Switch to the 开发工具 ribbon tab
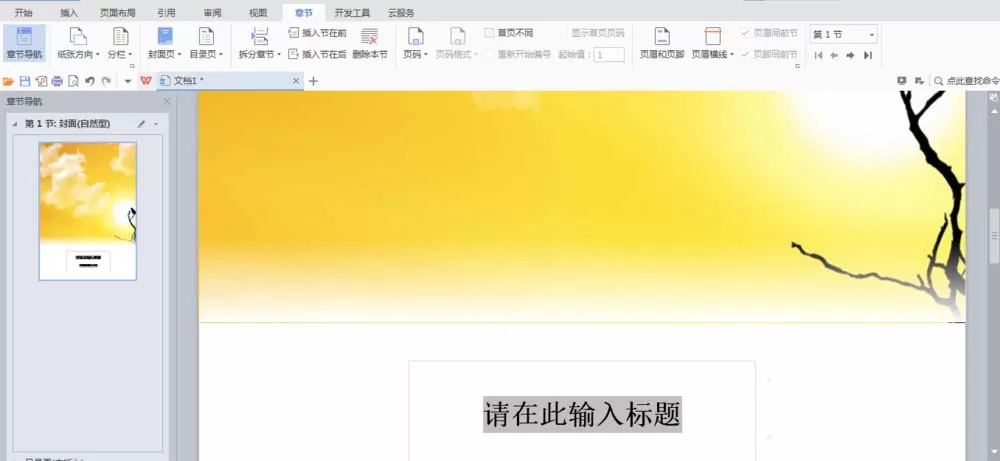Viewport: 1000px width, 461px height. tap(352, 13)
